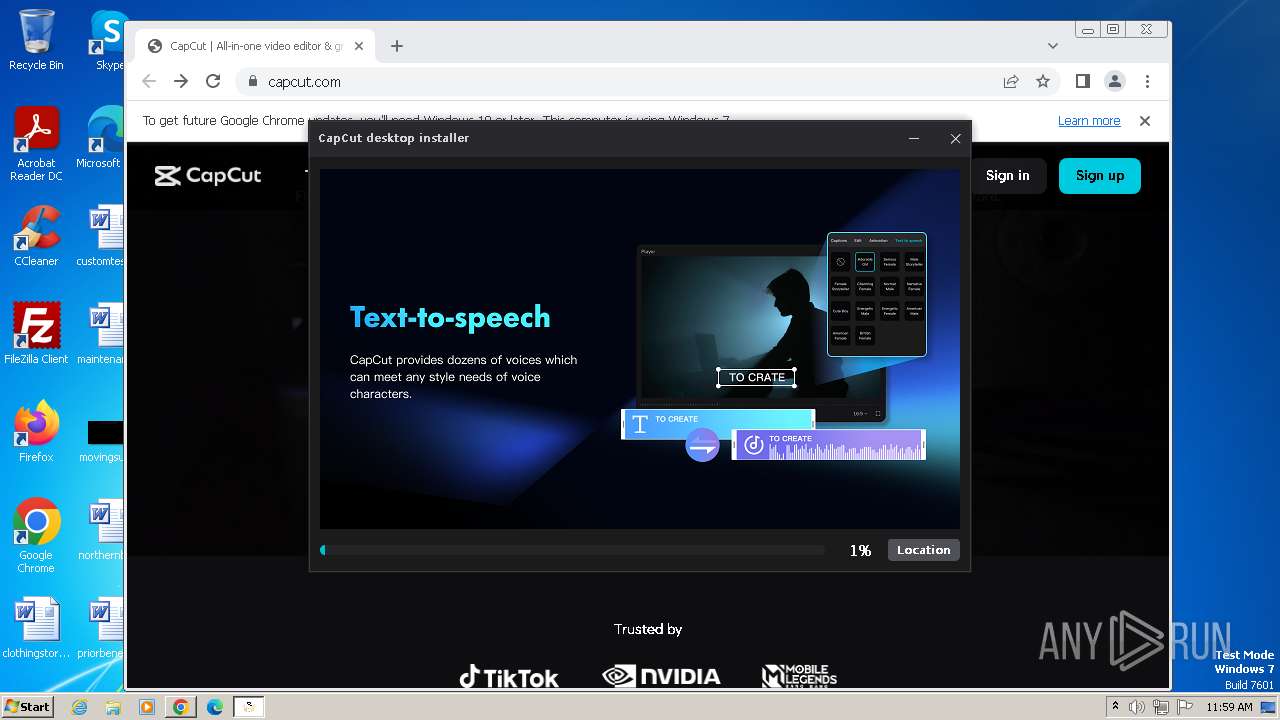Select the Firefox desktop icon

coord(36,432)
